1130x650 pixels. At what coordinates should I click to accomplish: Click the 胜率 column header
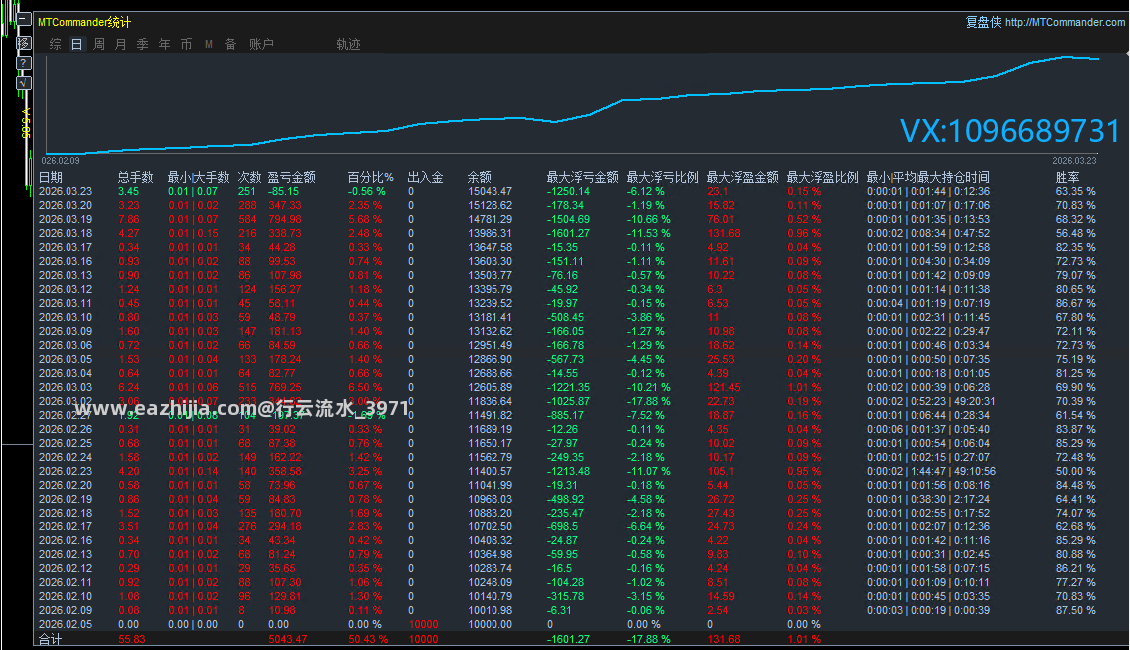pos(1067,177)
